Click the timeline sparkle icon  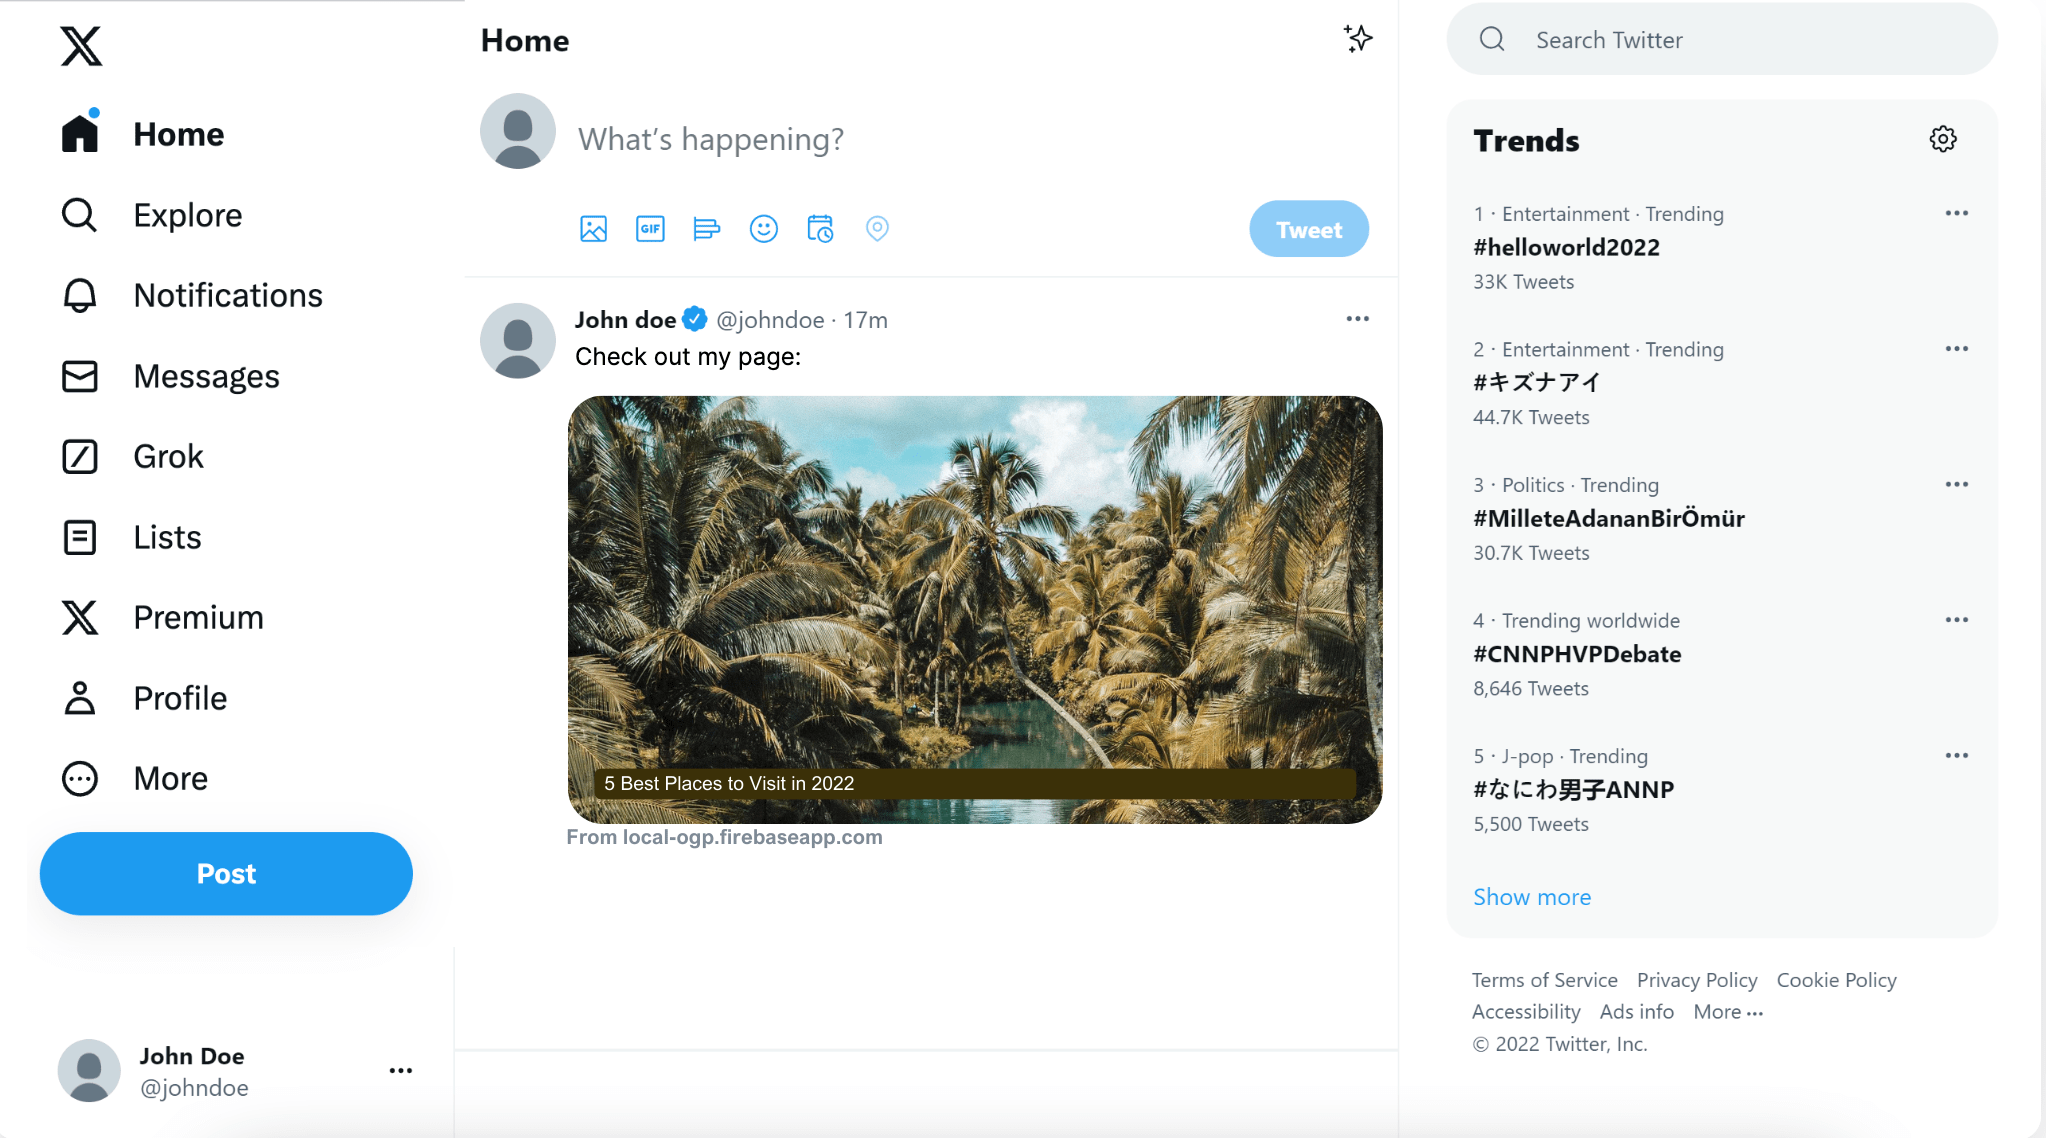[x=1357, y=39]
